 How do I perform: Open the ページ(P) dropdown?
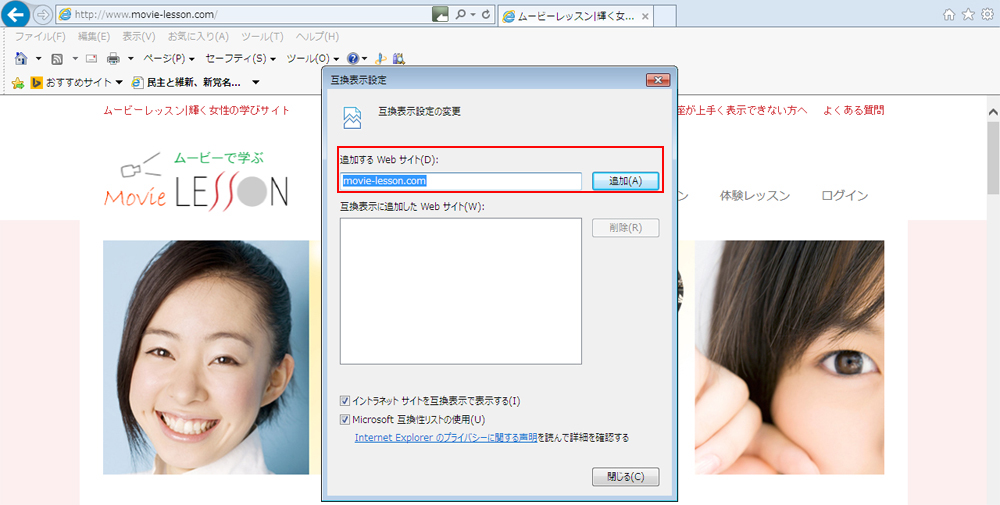(169, 59)
